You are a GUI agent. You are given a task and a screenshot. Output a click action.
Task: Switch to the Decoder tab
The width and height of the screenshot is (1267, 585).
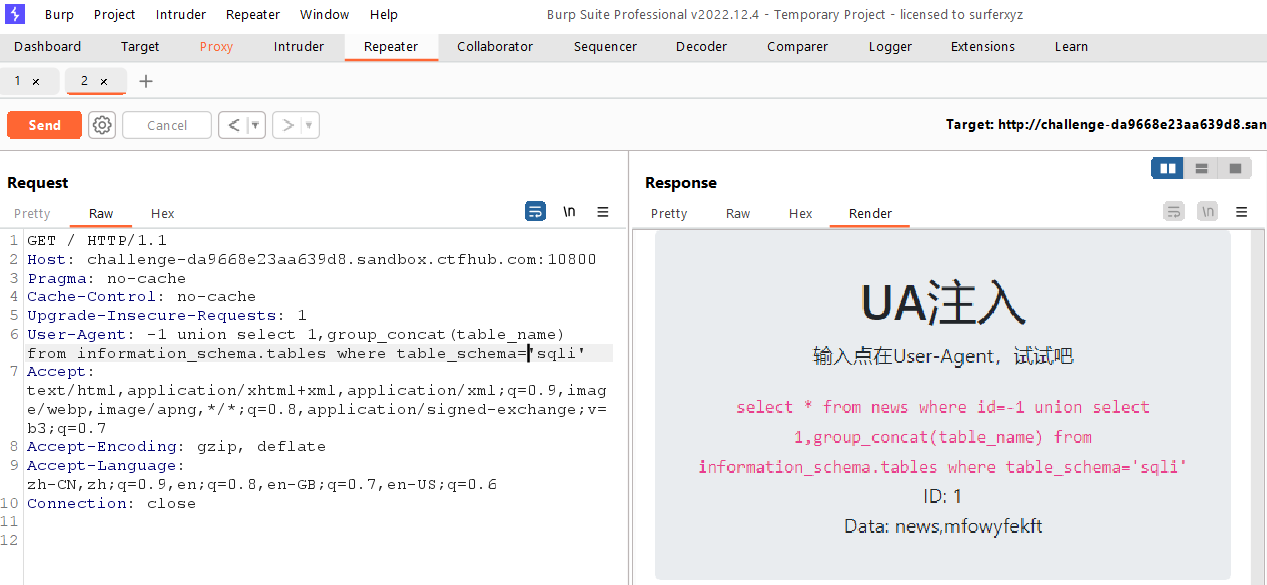[x=701, y=47]
